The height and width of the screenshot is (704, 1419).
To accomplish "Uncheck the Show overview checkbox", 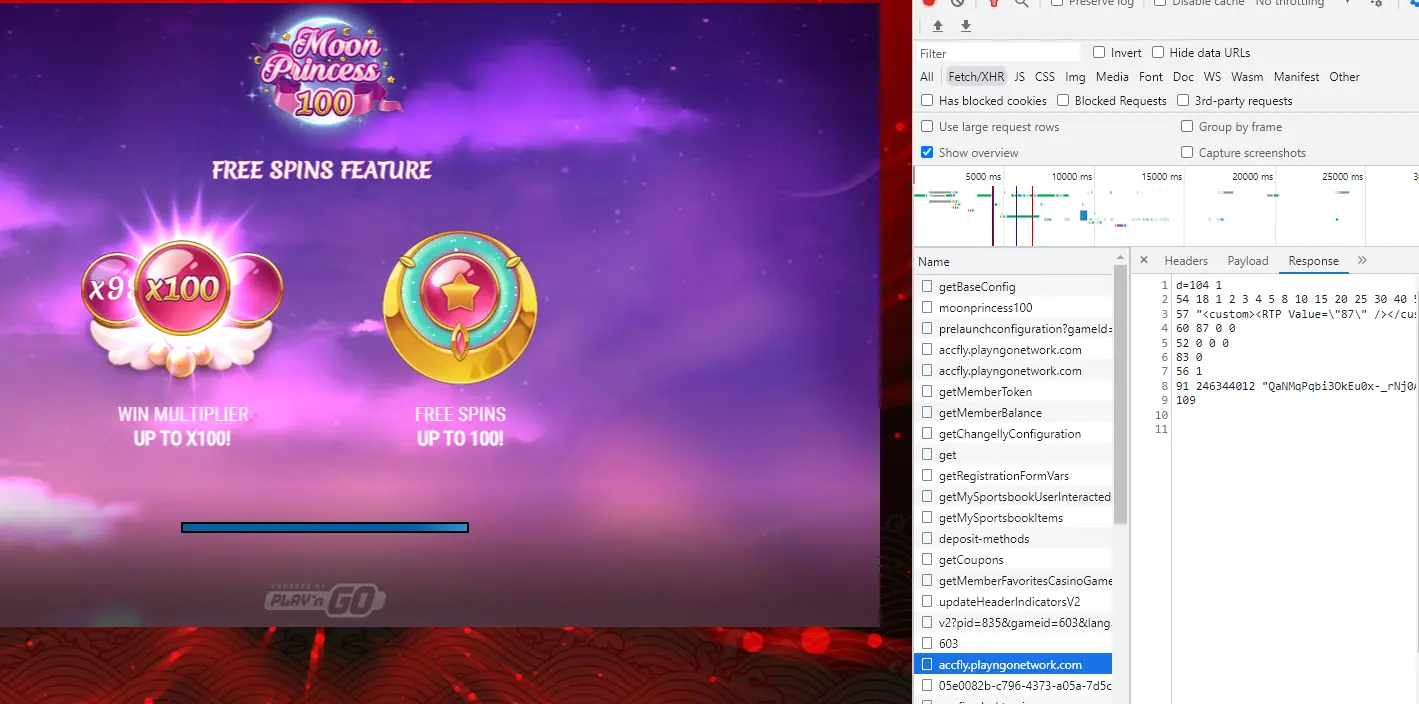I will pos(927,152).
